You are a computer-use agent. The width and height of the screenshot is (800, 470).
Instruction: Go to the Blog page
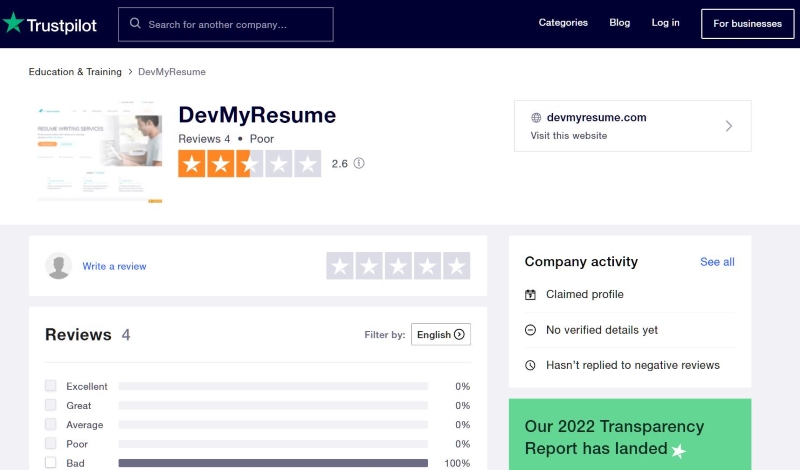point(619,22)
